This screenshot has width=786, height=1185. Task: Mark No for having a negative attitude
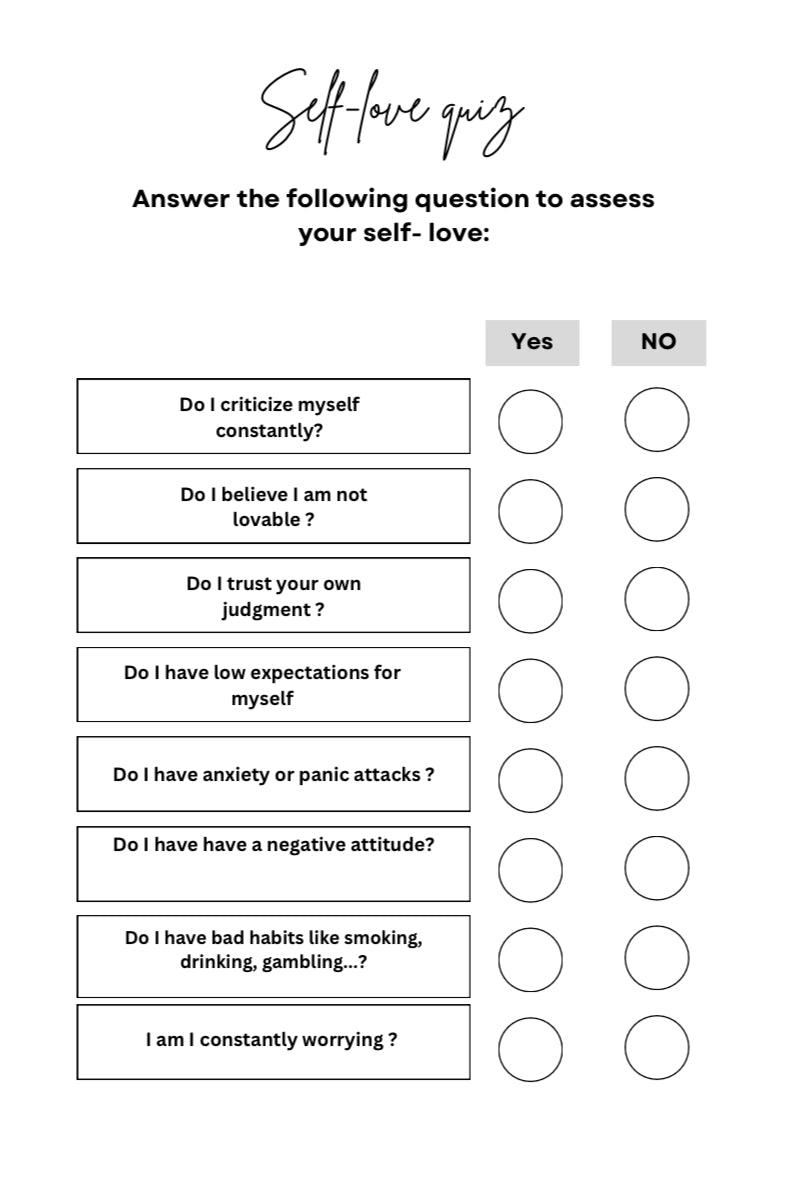657,868
